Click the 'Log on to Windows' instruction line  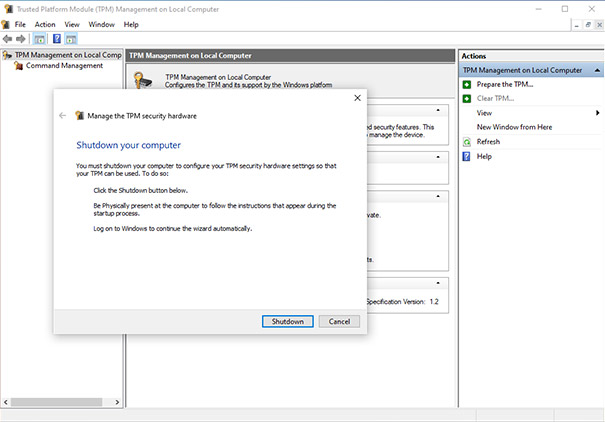click(172, 229)
